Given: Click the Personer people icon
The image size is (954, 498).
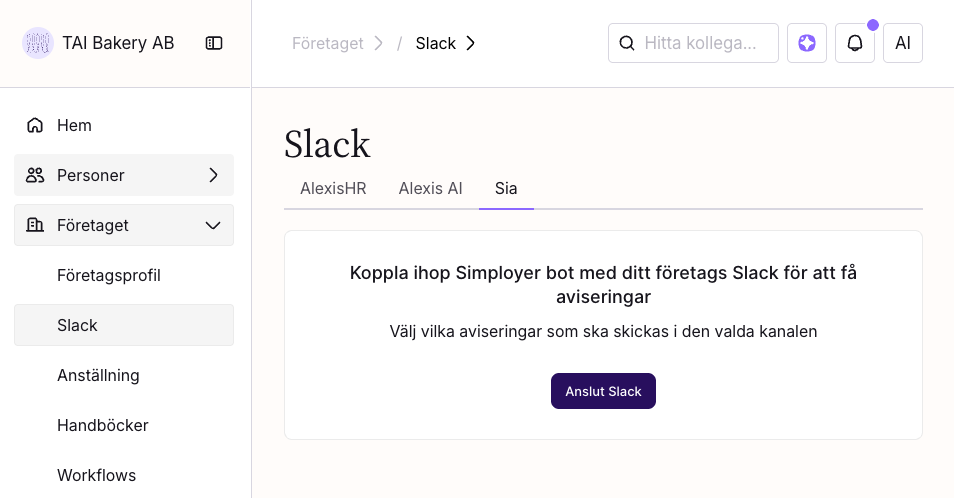Looking at the screenshot, I should [35, 175].
